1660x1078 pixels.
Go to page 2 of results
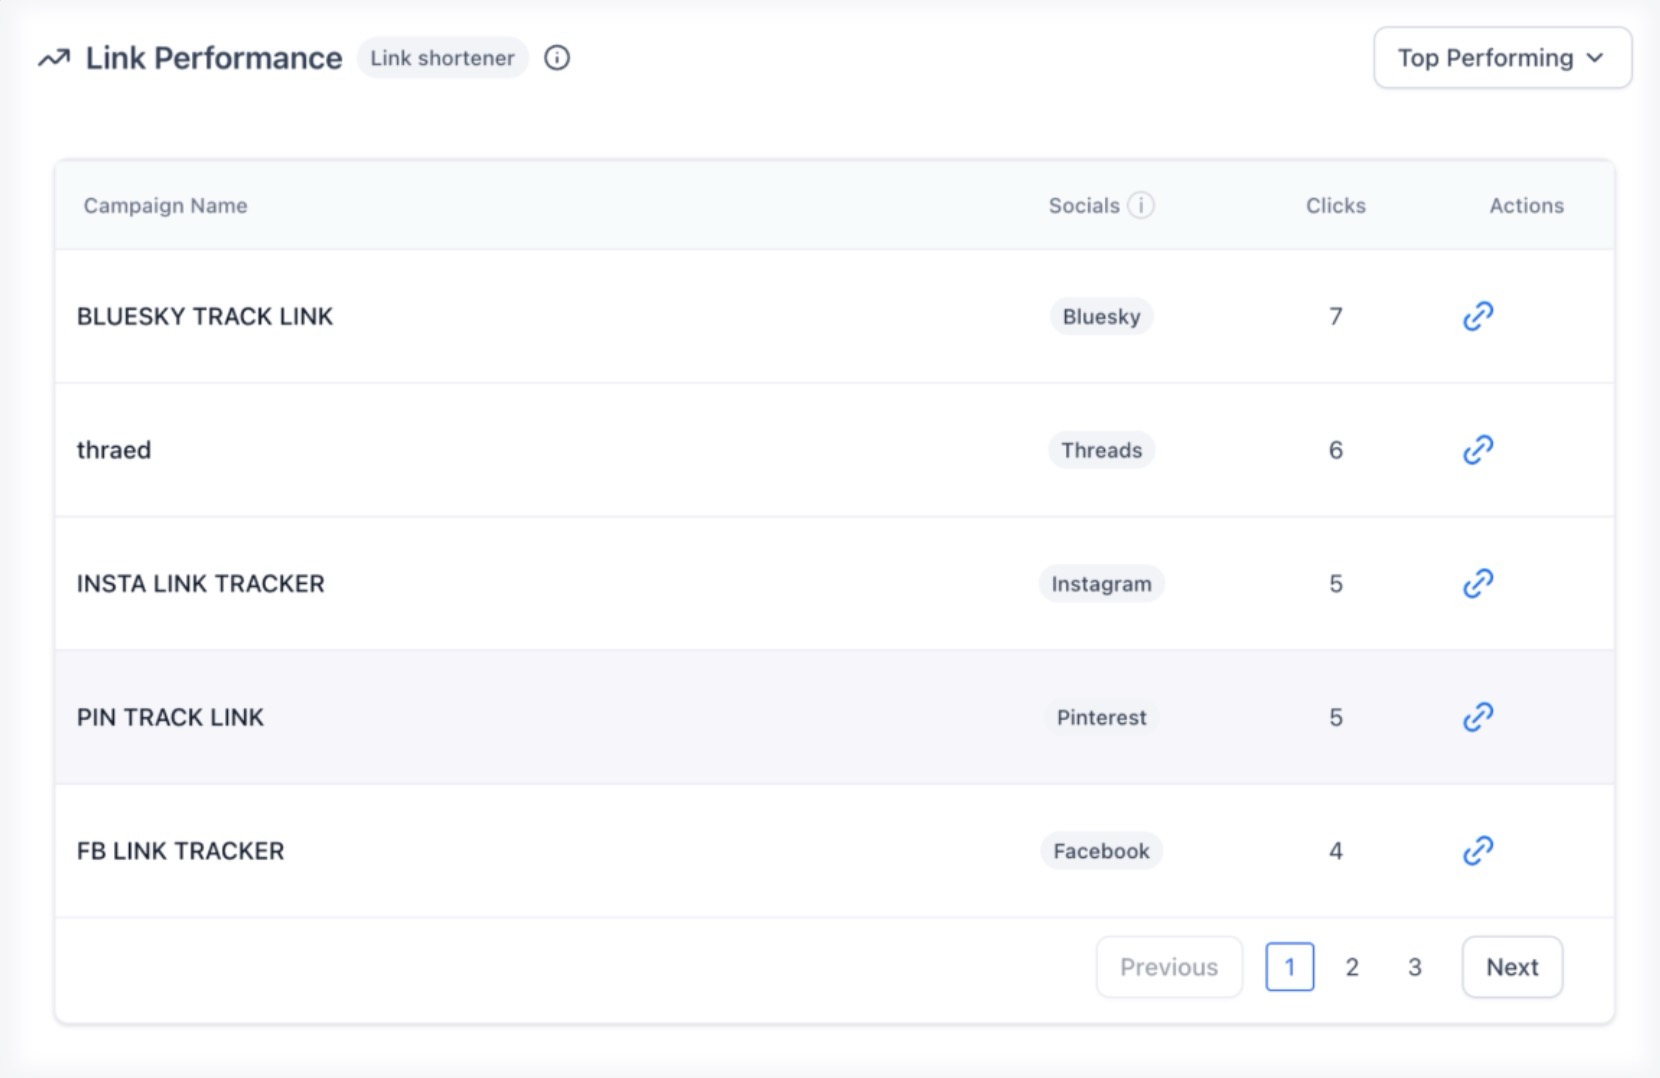click(x=1352, y=967)
